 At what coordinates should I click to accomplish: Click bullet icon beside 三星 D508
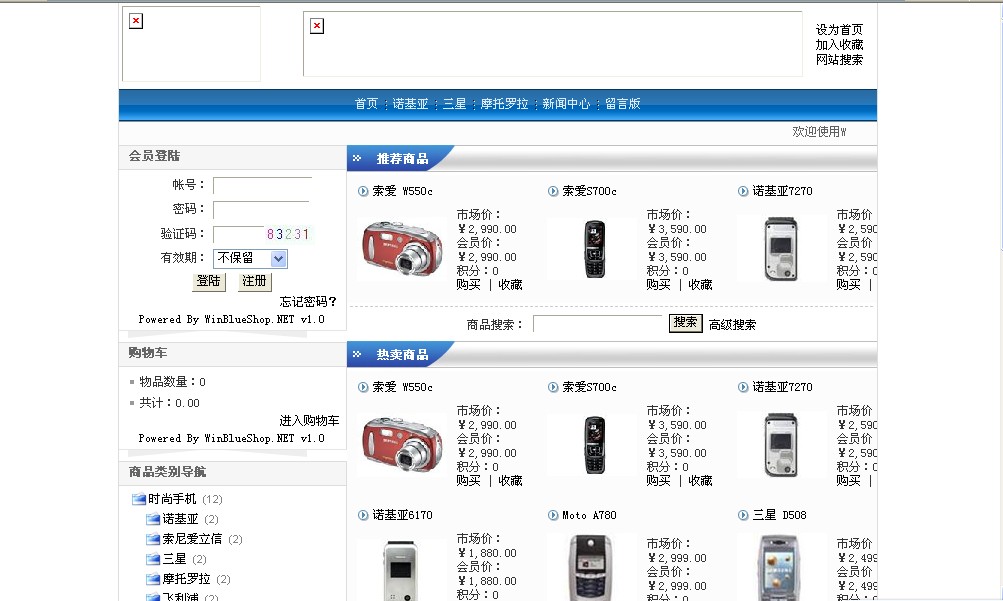743,515
